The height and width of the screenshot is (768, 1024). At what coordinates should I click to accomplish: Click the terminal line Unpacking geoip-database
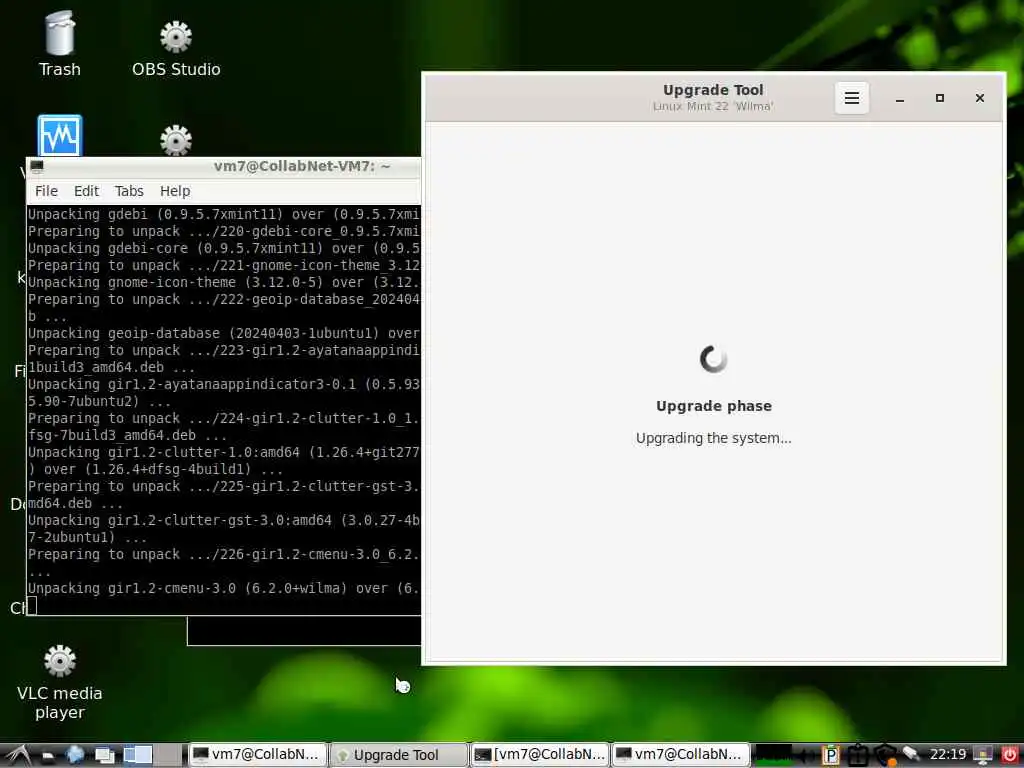tap(223, 333)
